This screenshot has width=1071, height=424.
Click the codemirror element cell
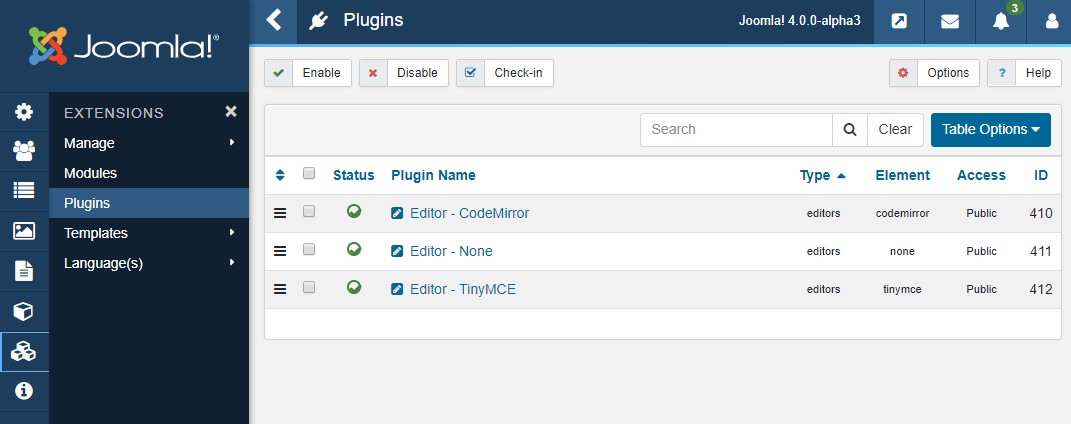(x=902, y=214)
